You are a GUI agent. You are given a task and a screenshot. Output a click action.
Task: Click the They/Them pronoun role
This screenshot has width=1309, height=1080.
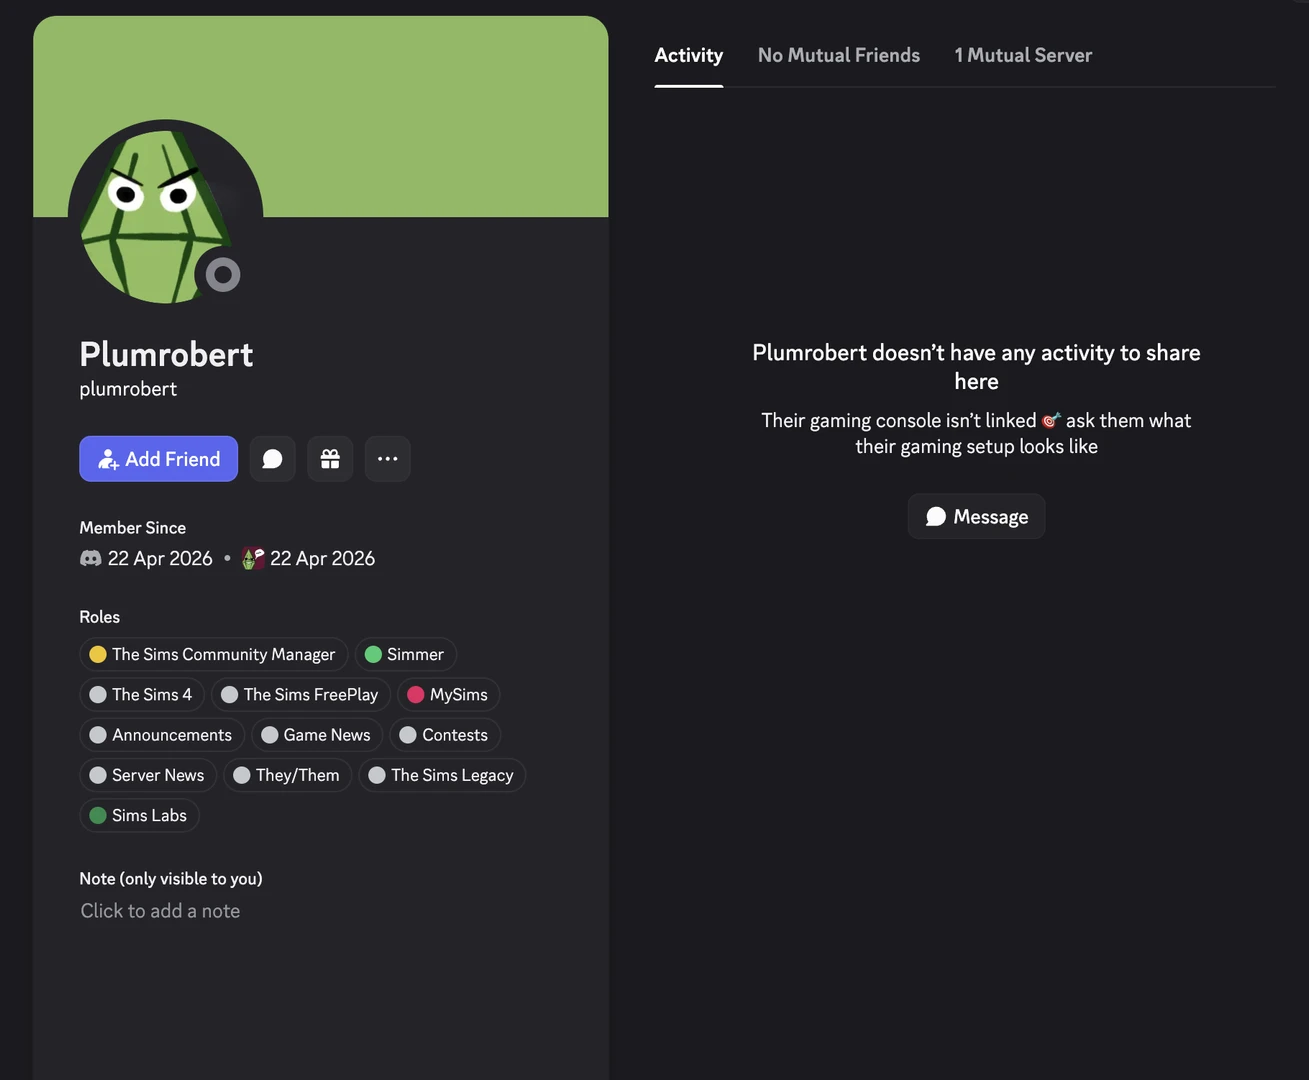click(x=287, y=774)
